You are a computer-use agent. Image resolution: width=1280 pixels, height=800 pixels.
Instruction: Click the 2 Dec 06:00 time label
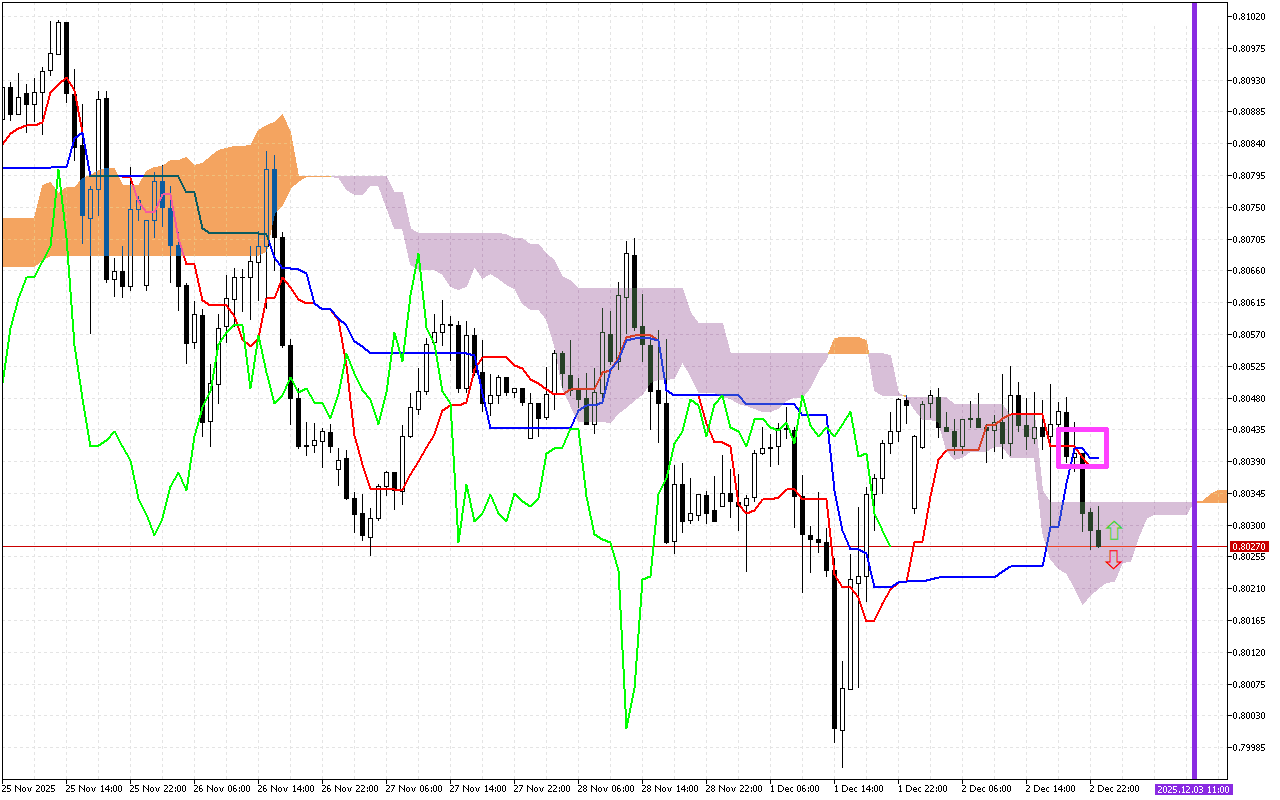987,789
